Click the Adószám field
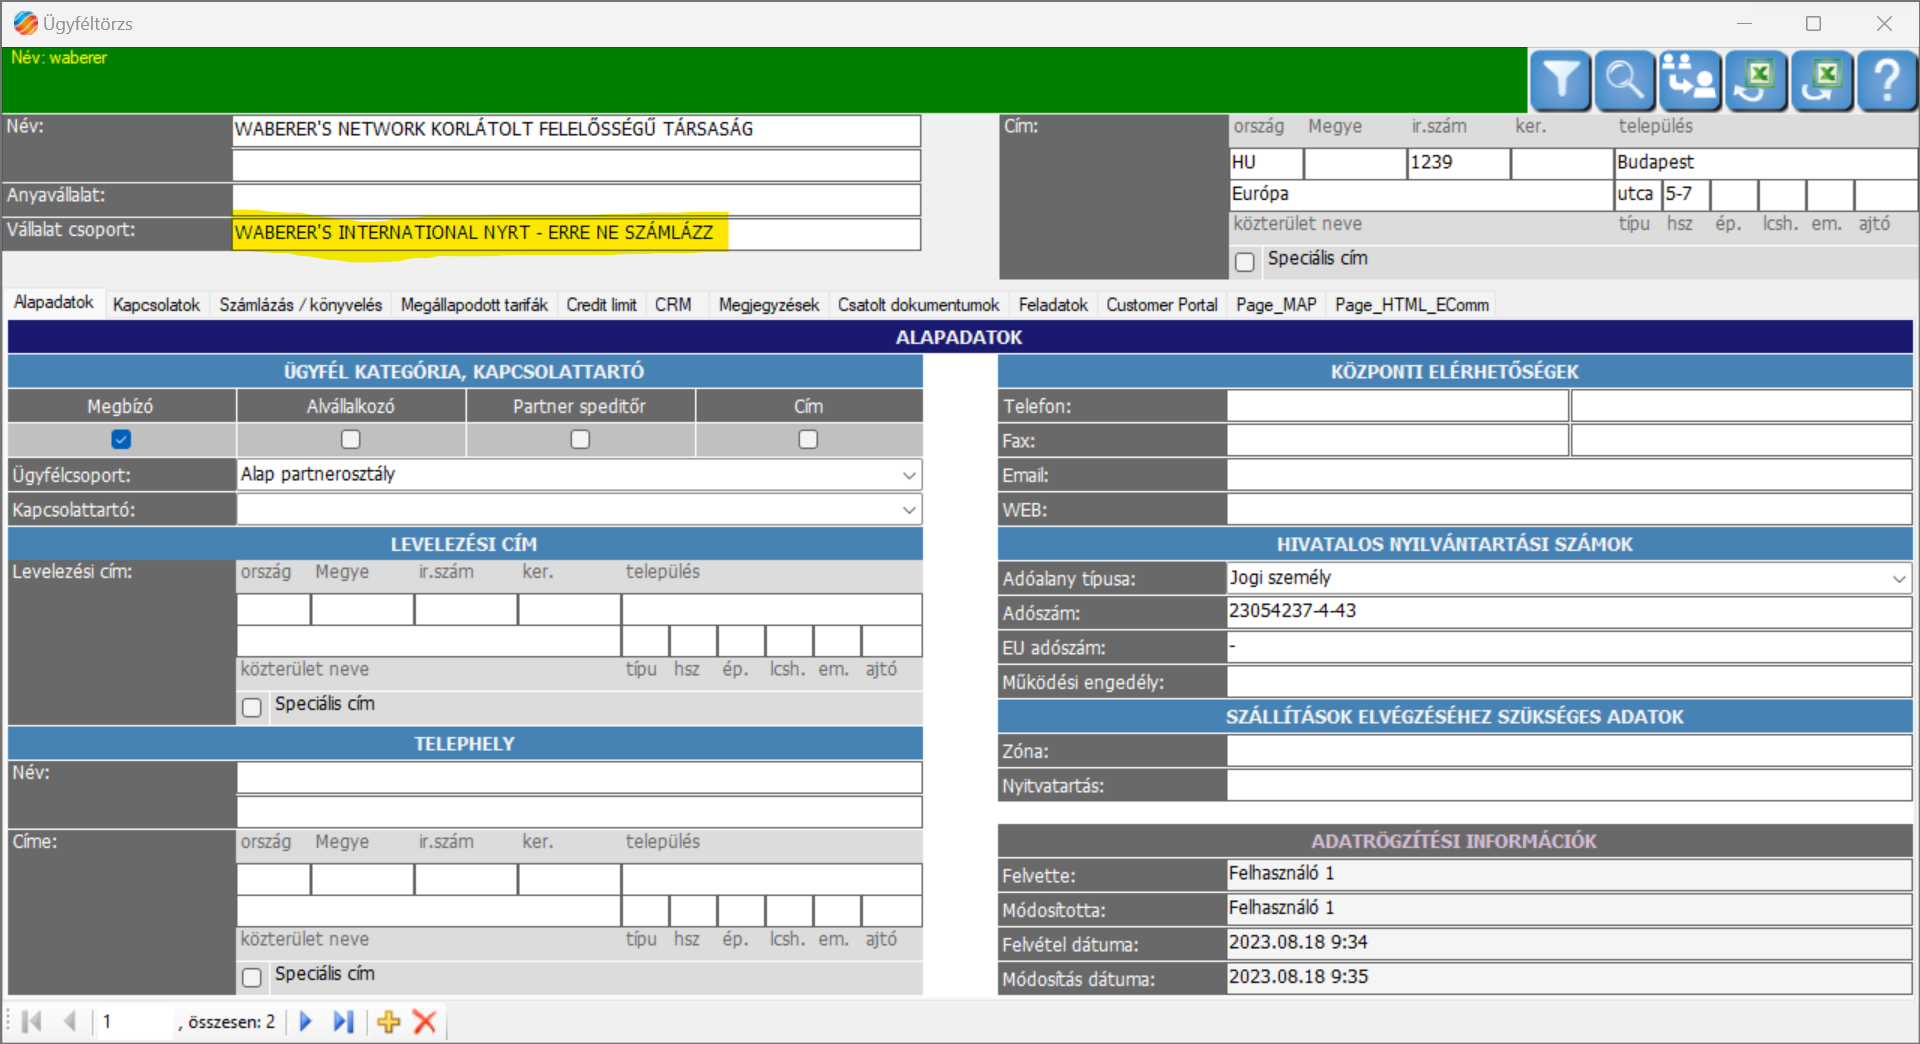Image resolution: width=1920 pixels, height=1044 pixels. tap(1569, 612)
